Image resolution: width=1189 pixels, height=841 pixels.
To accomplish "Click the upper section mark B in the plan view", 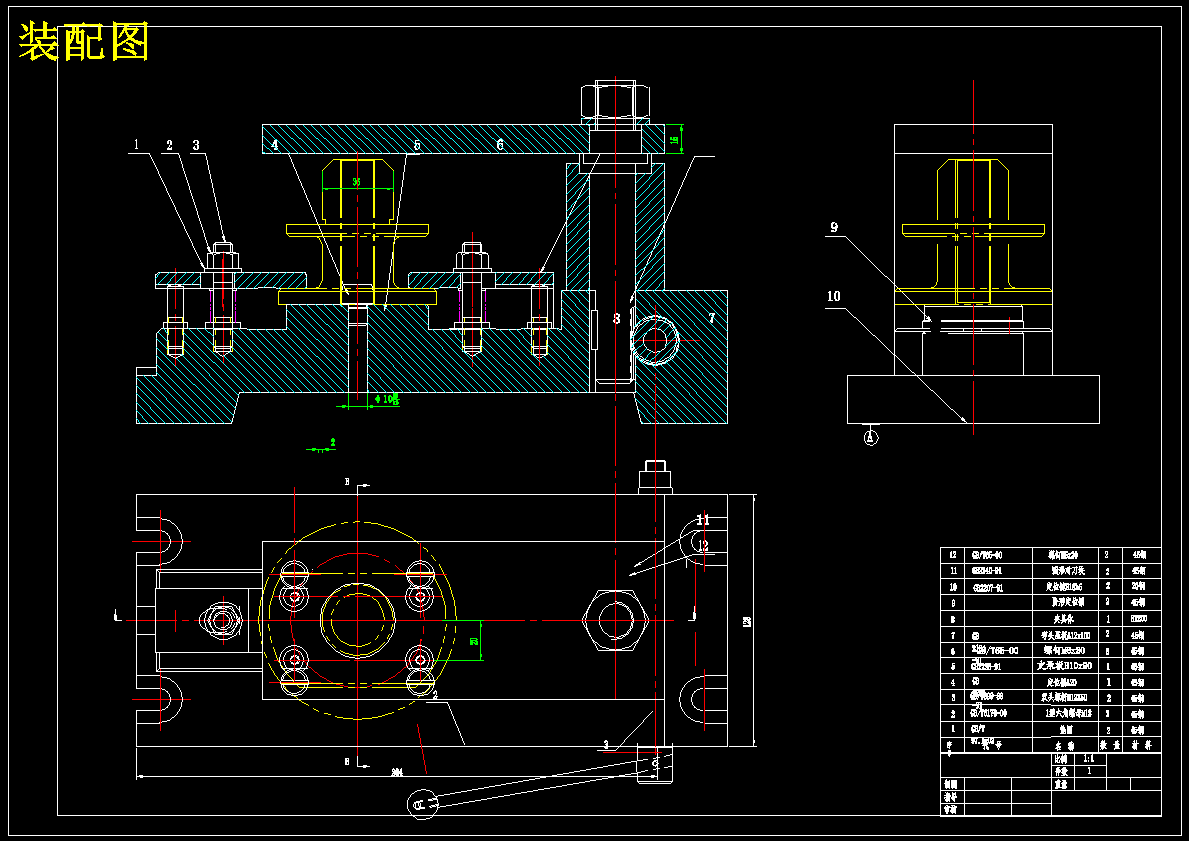I will tap(347, 482).
